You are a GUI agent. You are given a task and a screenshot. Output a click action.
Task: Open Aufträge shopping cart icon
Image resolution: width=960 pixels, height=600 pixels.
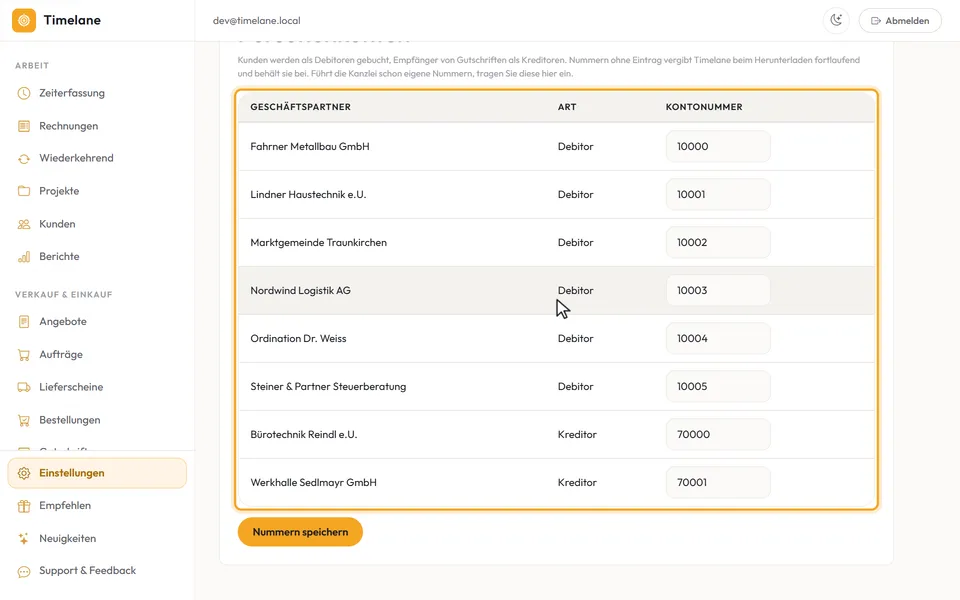point(24,354)
